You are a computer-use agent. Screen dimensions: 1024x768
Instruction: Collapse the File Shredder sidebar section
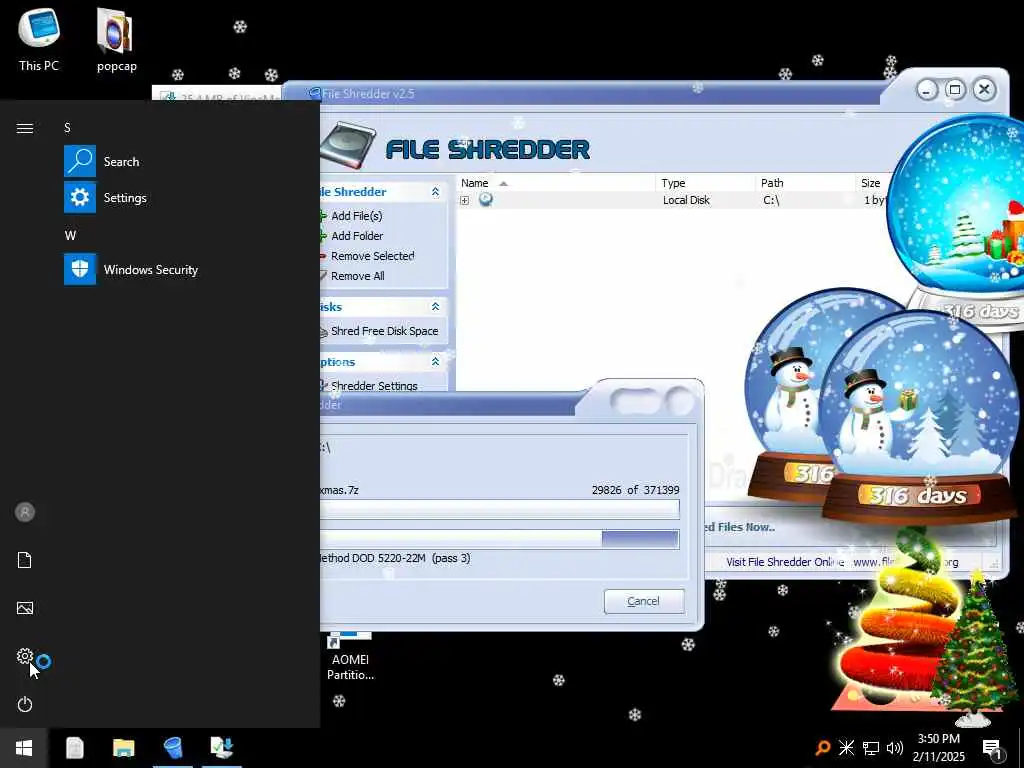(x=436, y=191)
